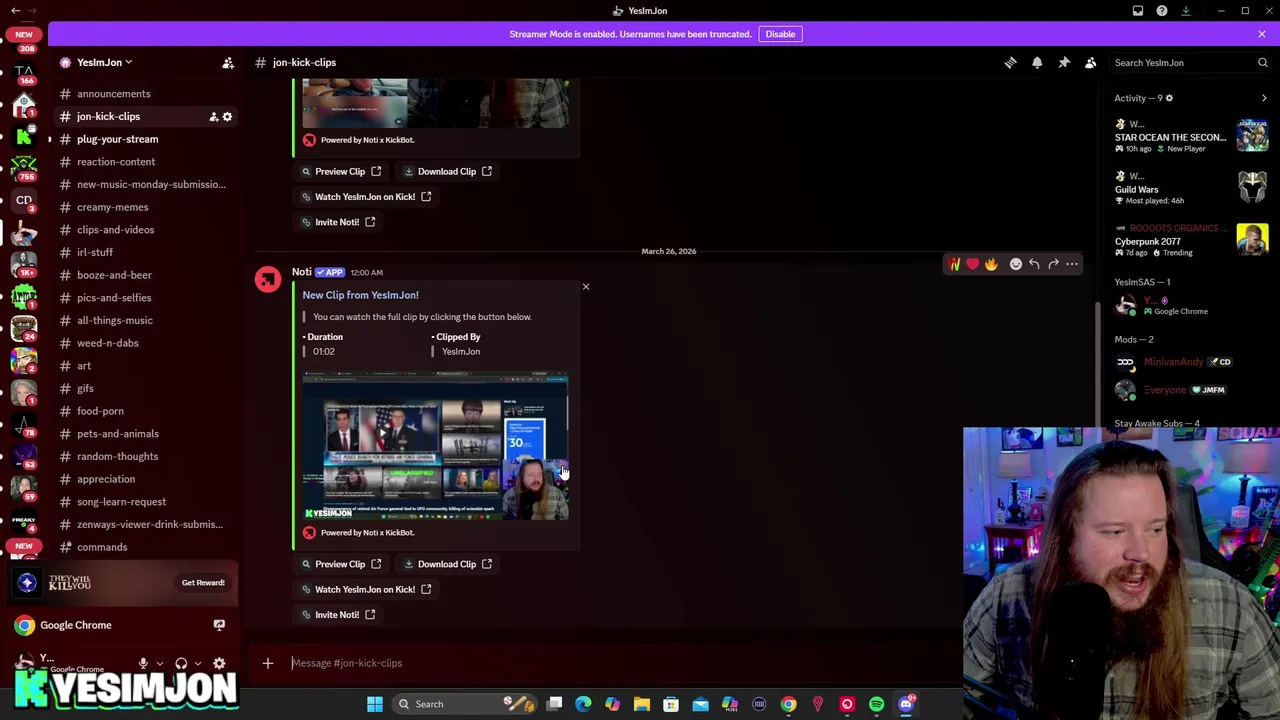Open the attachment plus button
The height and width of the screenshot is (720, 1280).
click(268, 663)
